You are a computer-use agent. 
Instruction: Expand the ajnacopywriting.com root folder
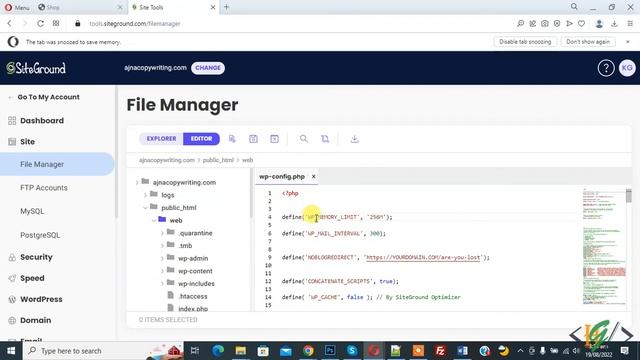(x=137, y=182)
